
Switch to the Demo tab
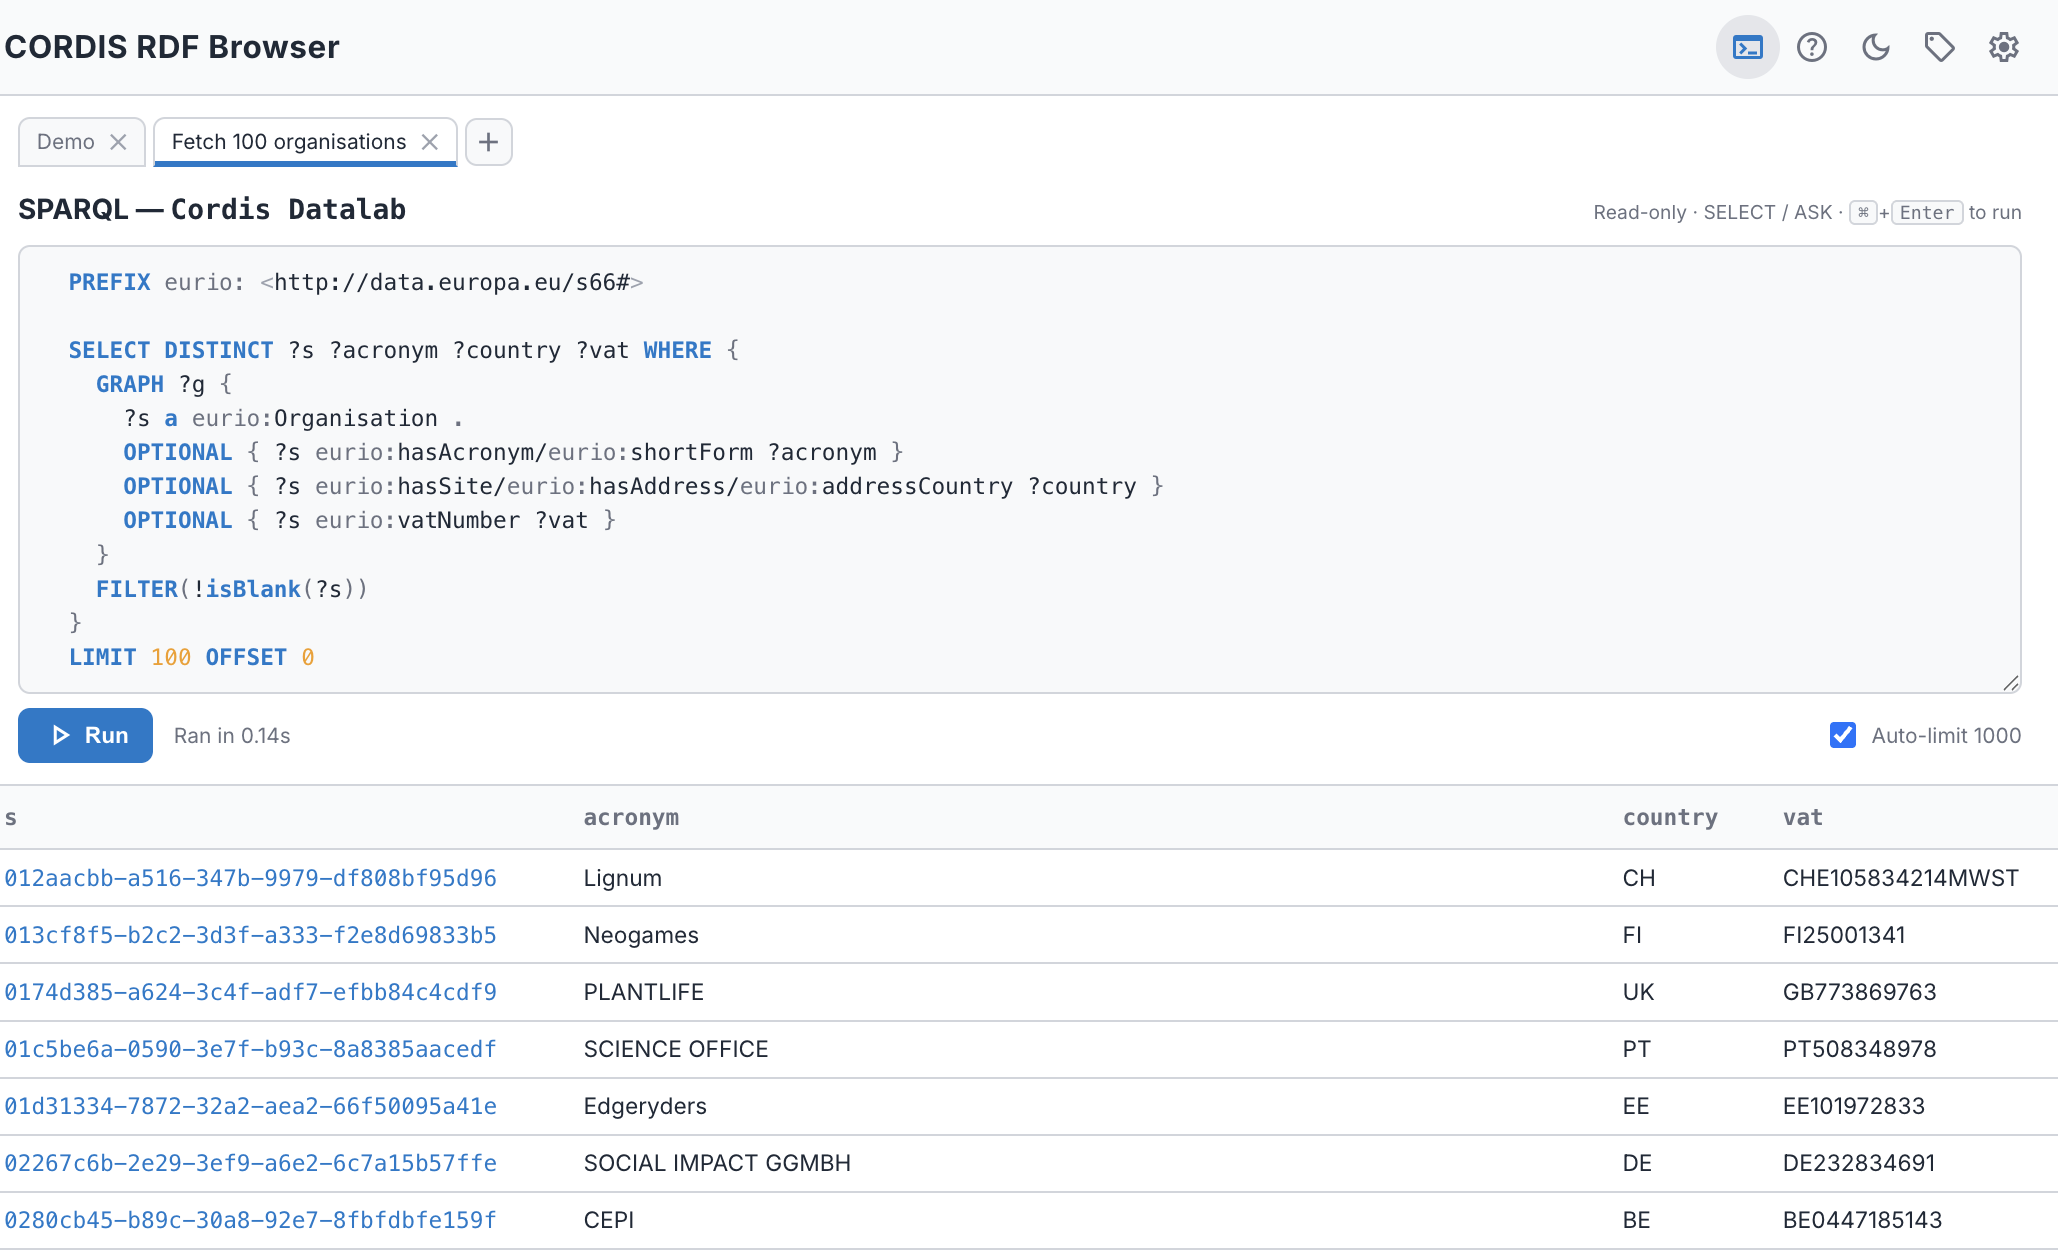pos(66,142)
